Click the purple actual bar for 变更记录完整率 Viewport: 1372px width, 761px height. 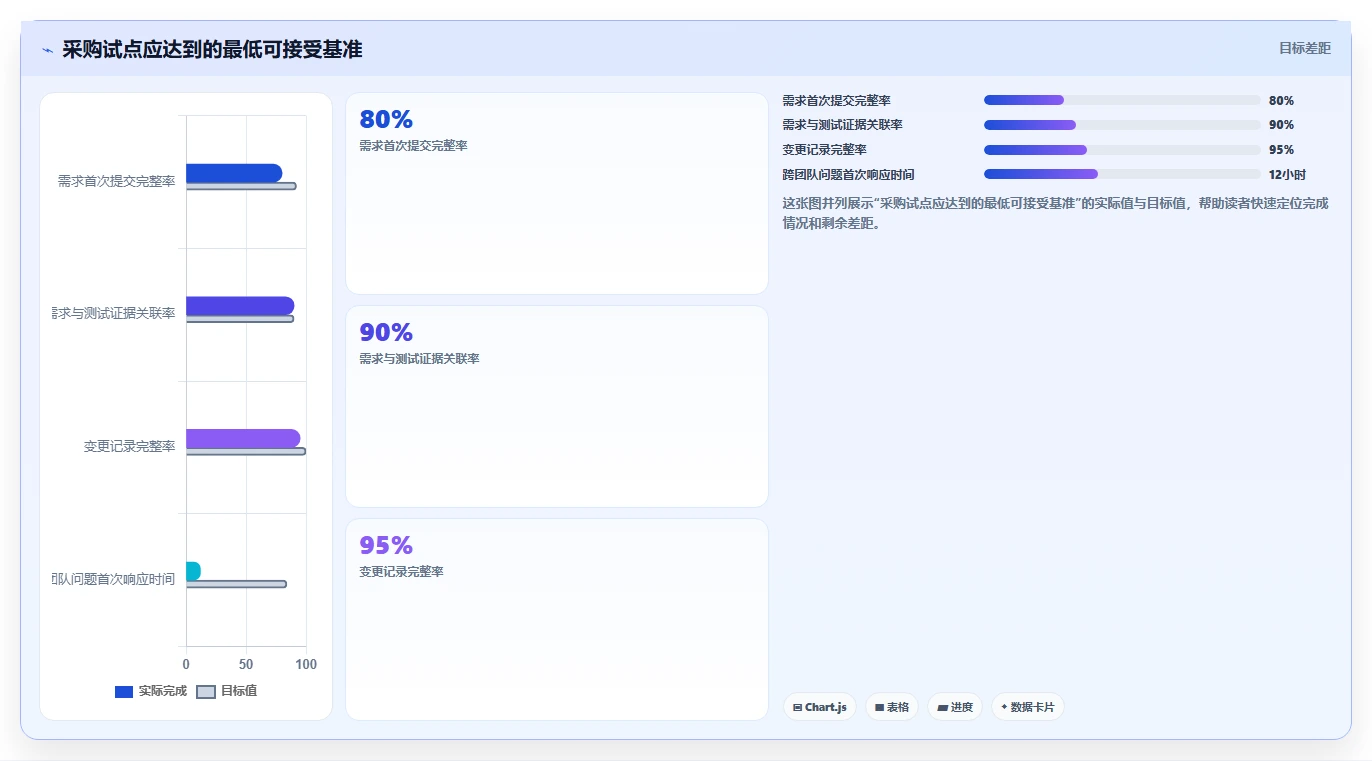243,438
